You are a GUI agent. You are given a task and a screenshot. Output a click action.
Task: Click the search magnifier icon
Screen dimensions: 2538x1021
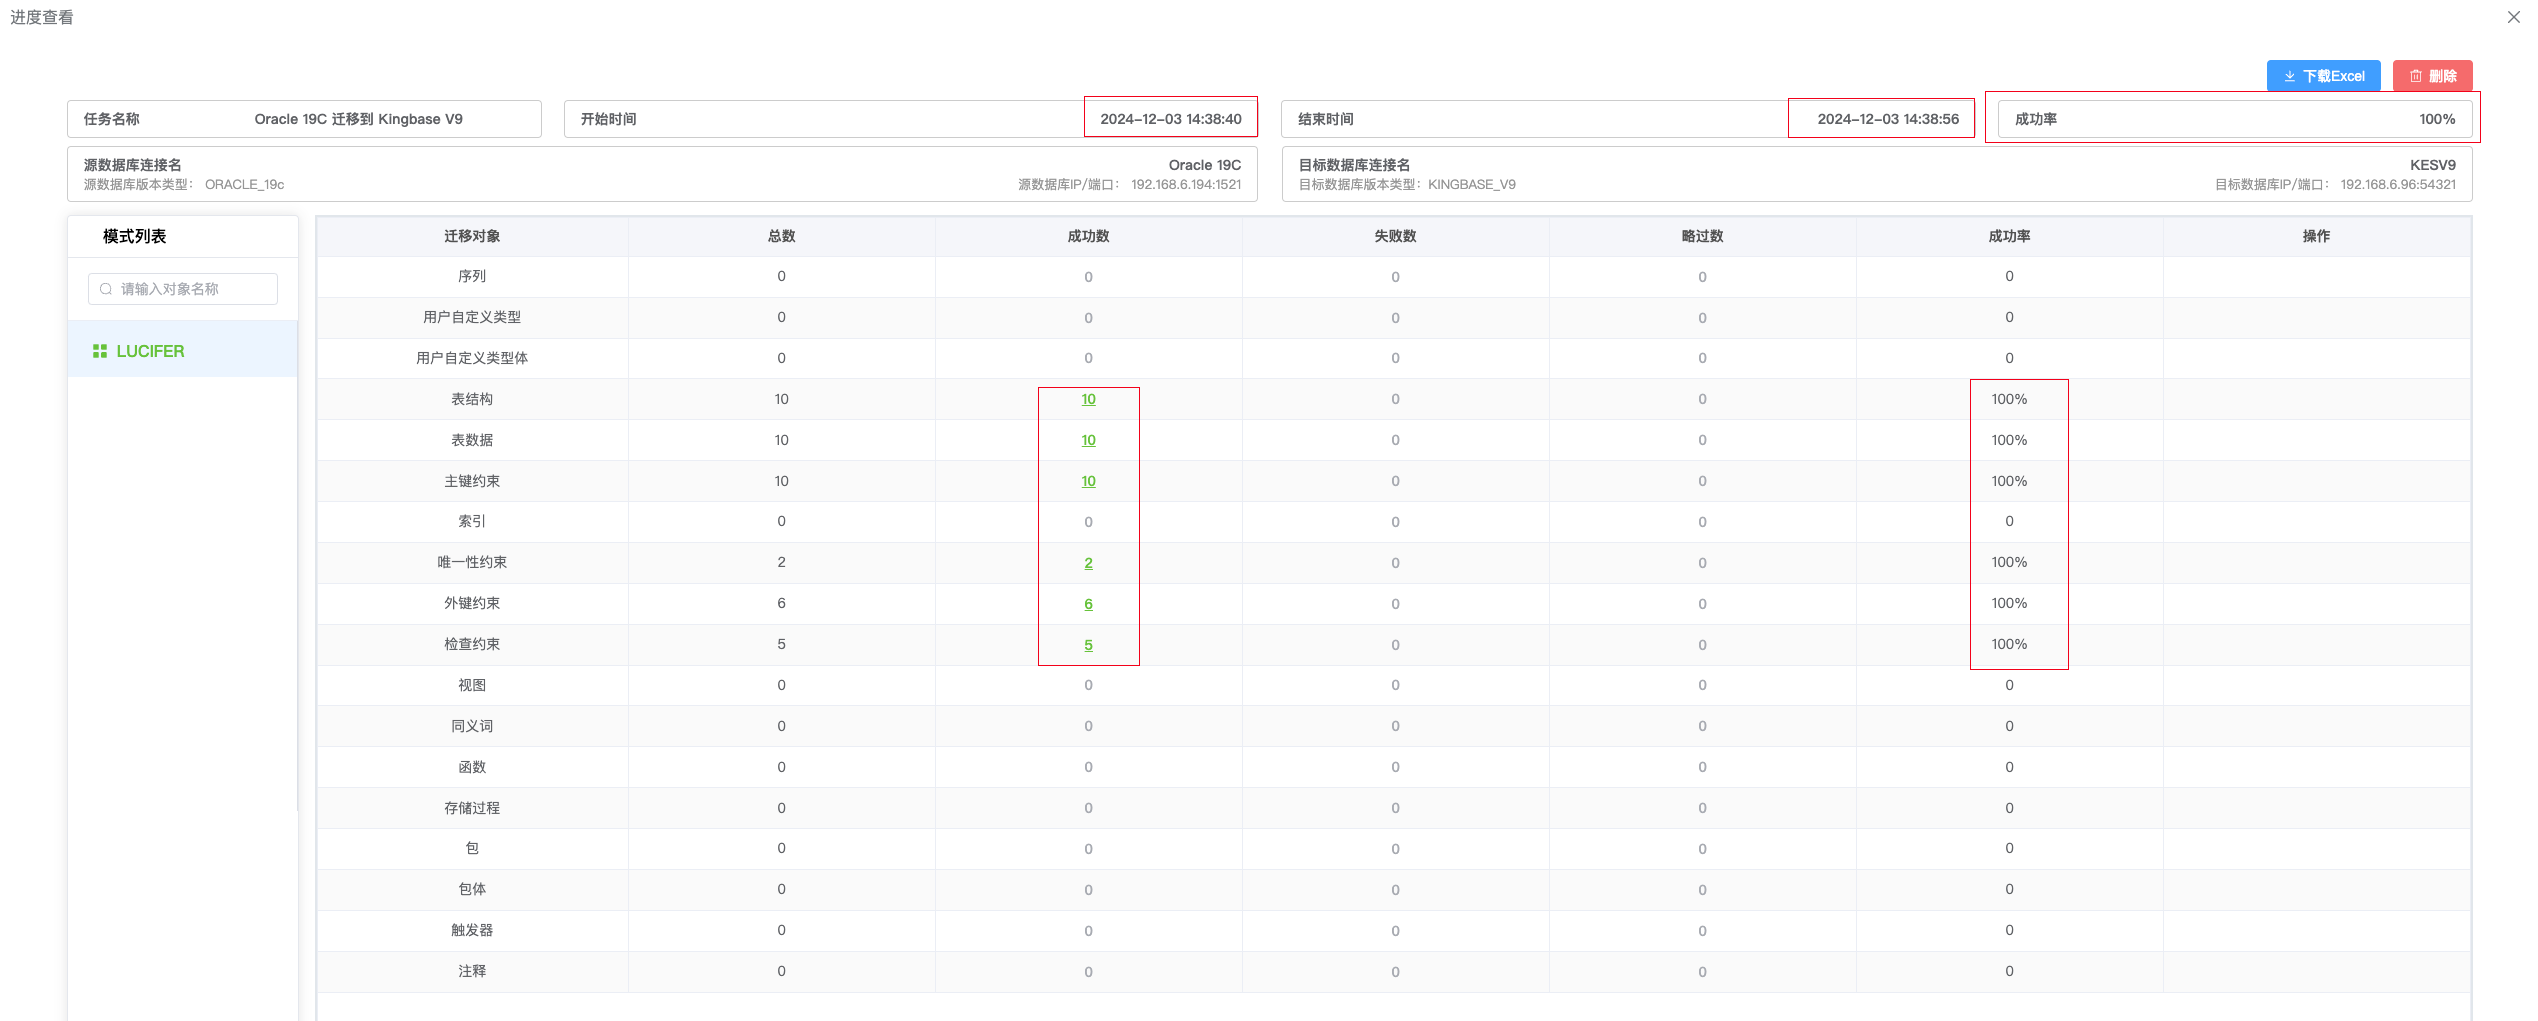pos(106,289)
